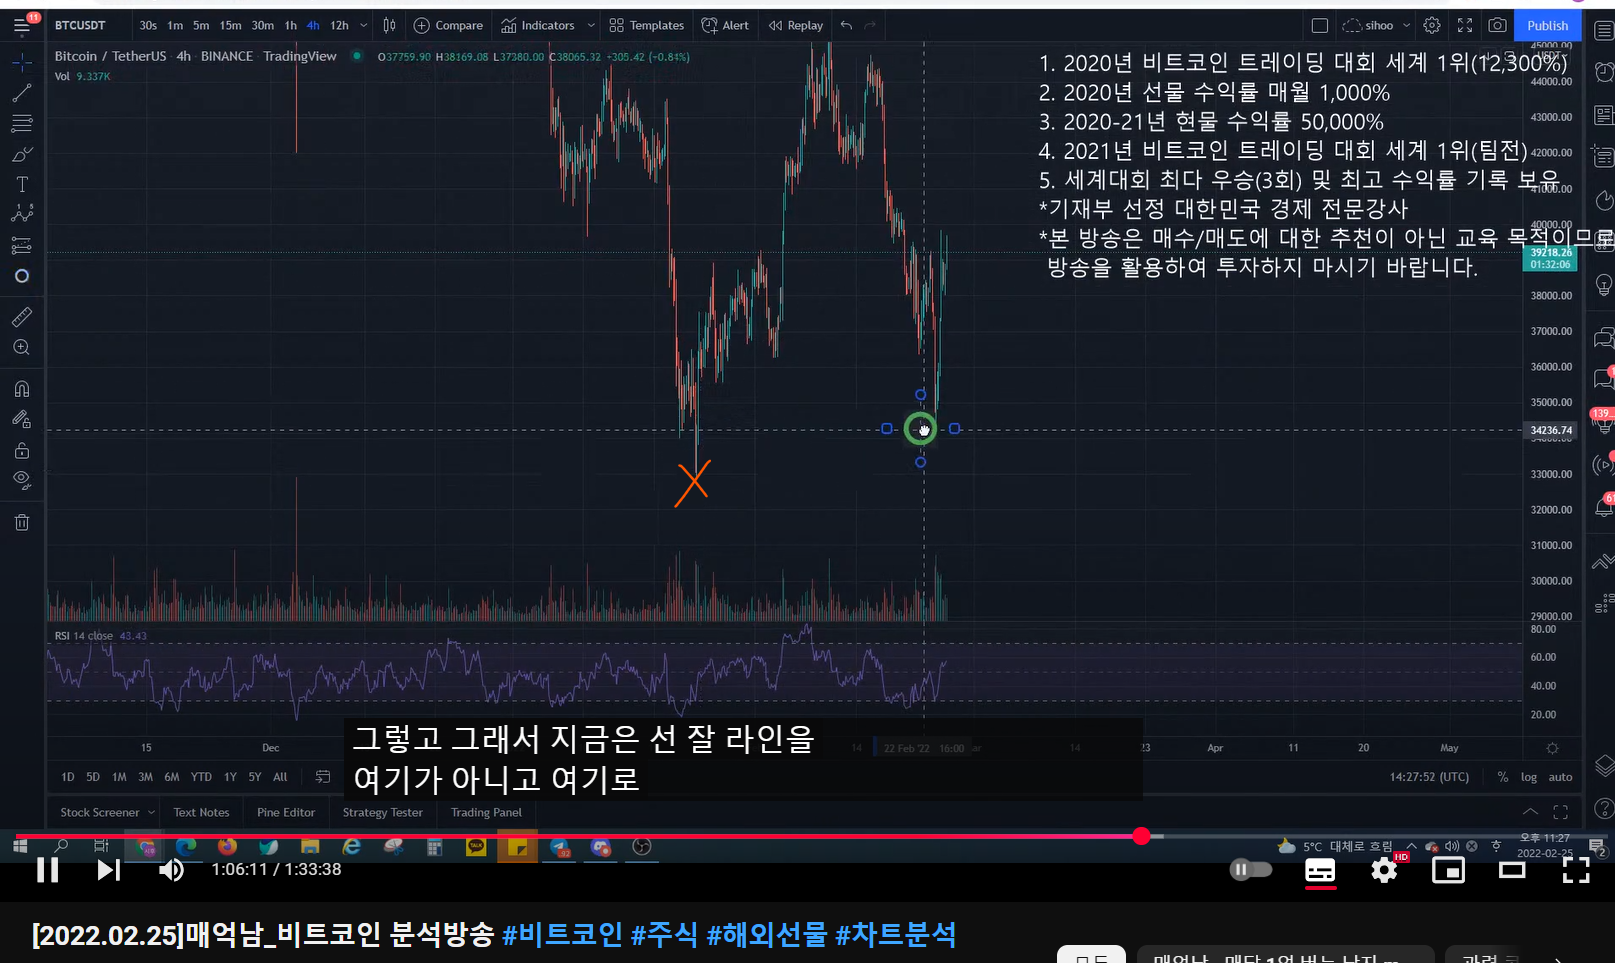Remove drawings with the trash icon
This screenshot has width=1615, height=963.
point(22,522)
